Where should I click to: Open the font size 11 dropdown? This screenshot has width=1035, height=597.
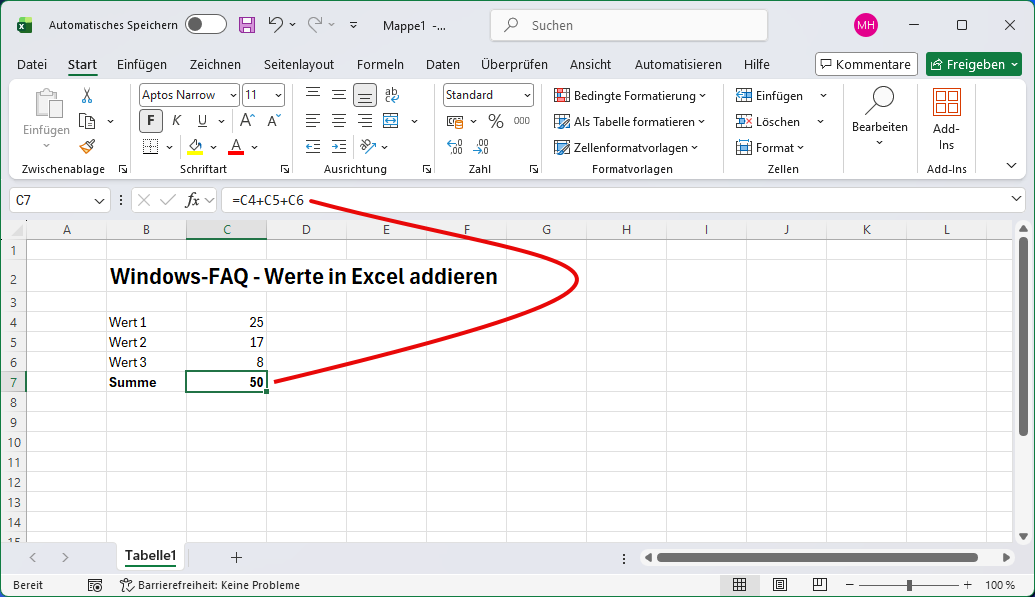tap(278, 96)
